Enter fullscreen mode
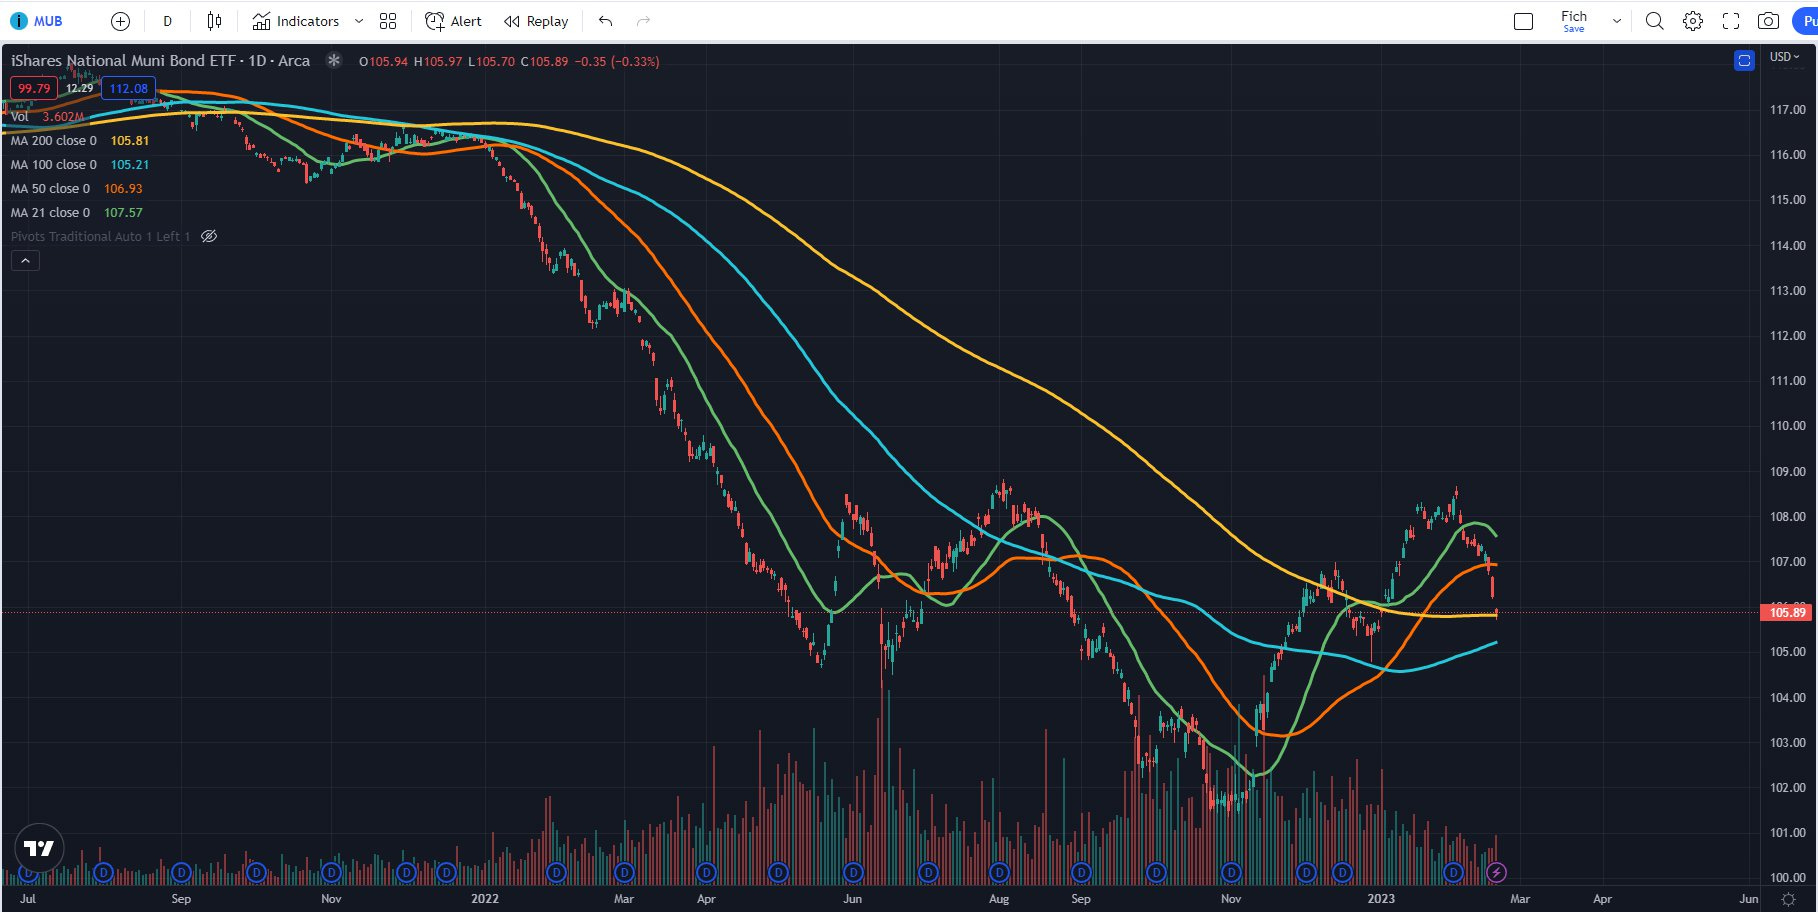The height and width of the screenshot is (912, 1818). 1731,21
